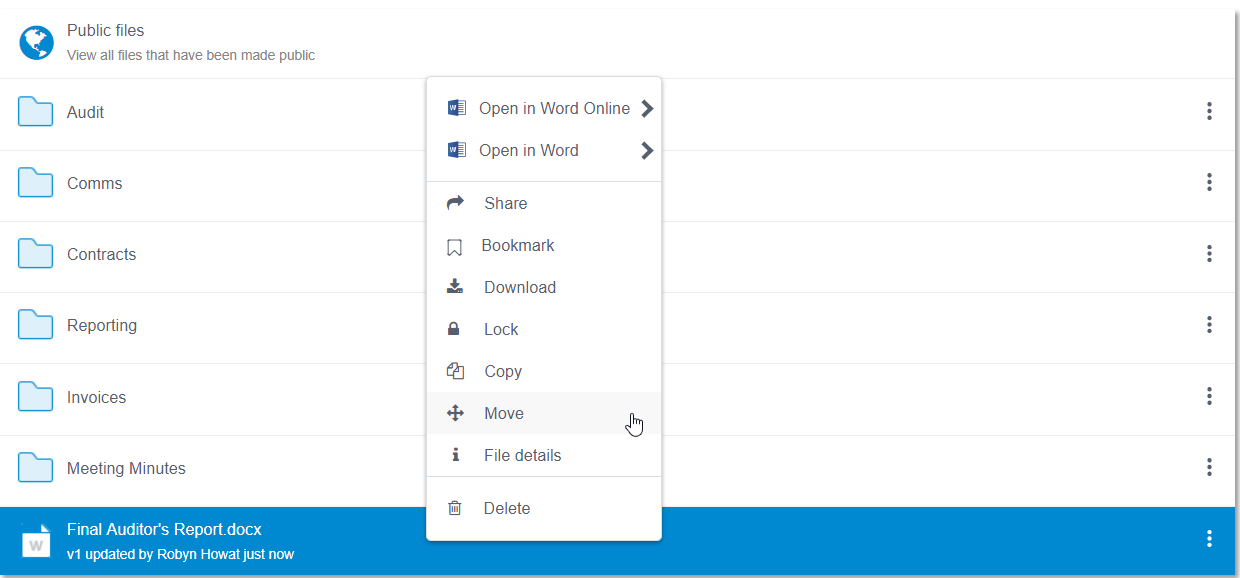Open the Meeting Minutes folder
1240x578 pixels.
pyautogui.click(x=125, y=467)
